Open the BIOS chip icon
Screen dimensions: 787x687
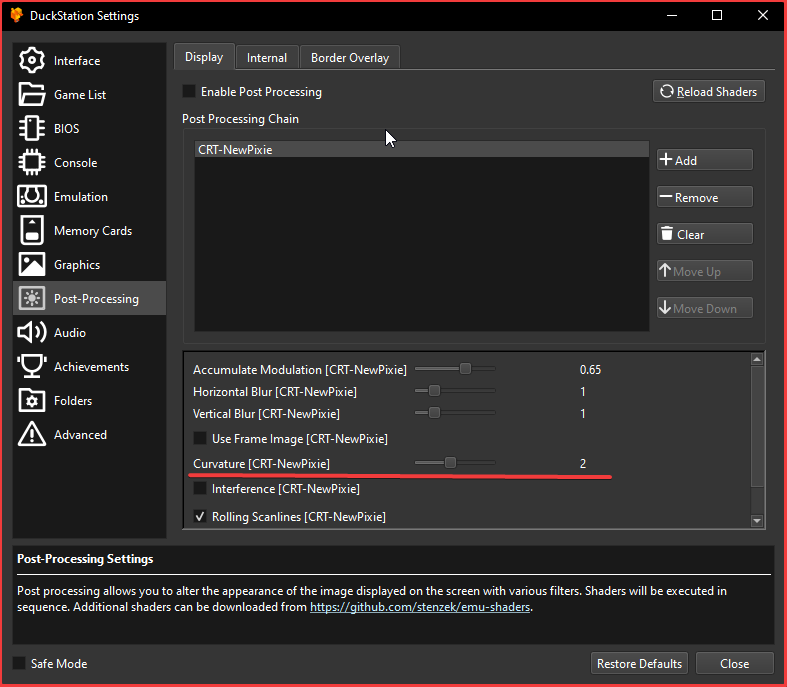point(32,128)
